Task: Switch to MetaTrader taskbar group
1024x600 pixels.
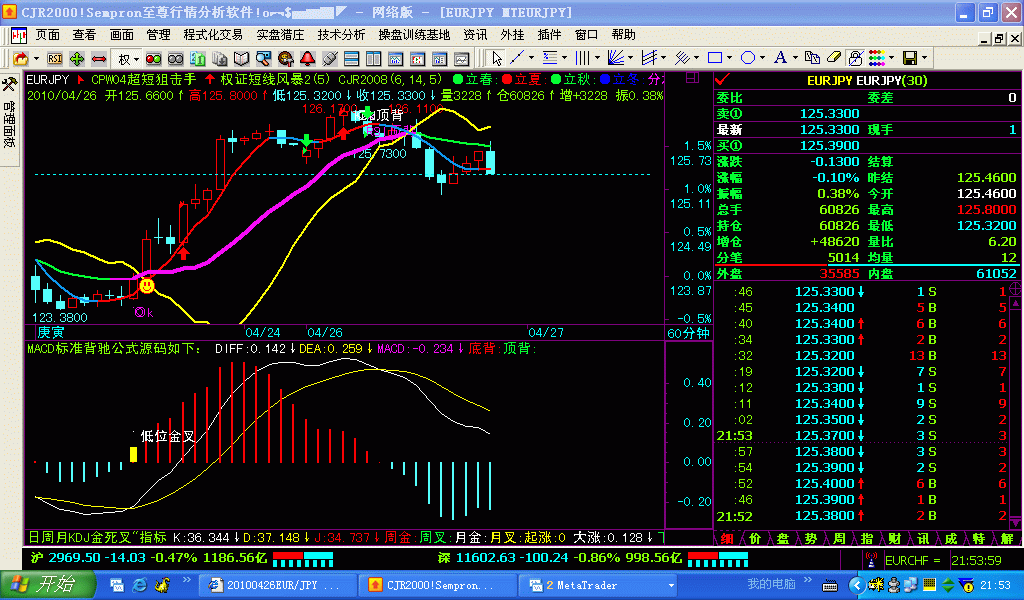Action: click(x=598, y=586)
